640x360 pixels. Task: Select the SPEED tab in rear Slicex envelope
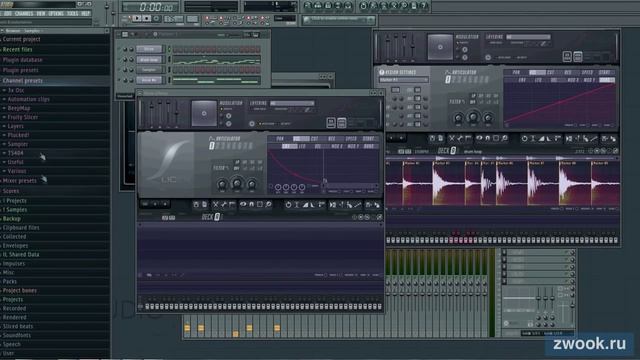pyautogui.click(x=587, y=72)
